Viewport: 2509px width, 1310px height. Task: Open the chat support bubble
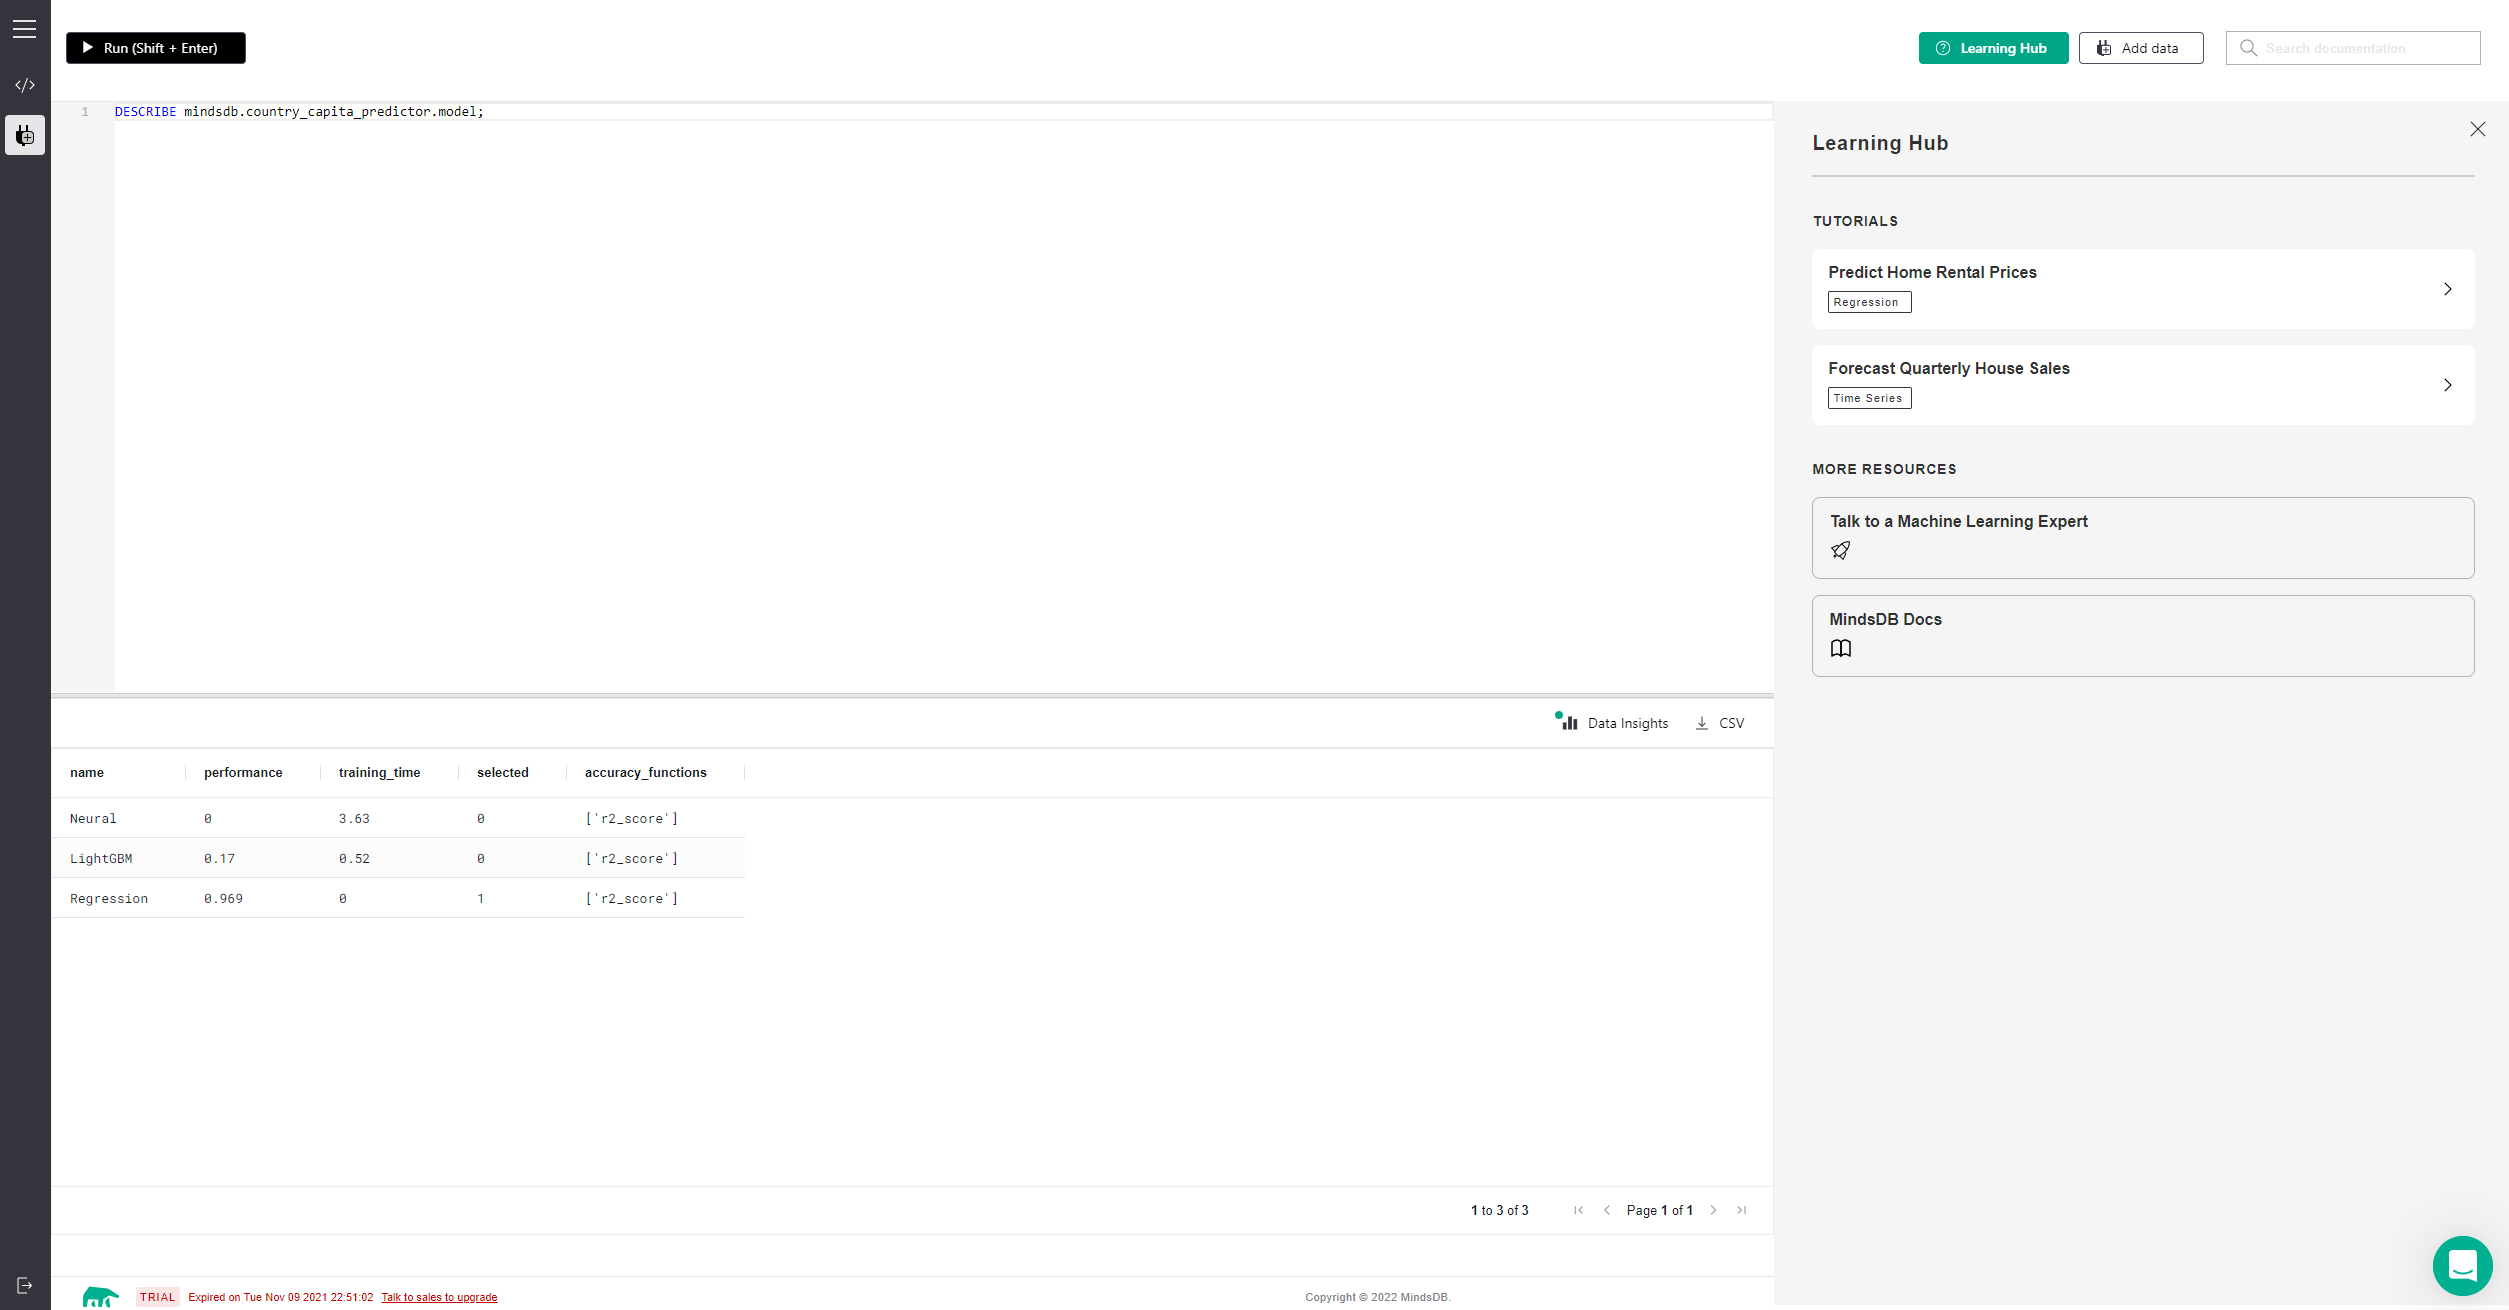pos(2462,1265)
